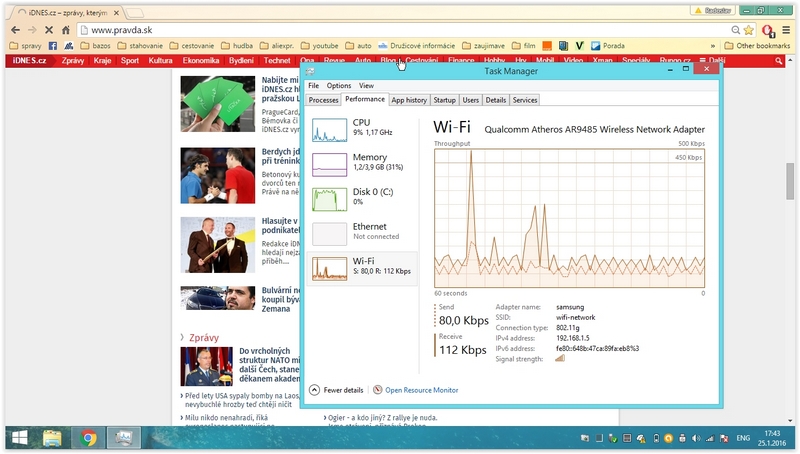
Task: Select Wi-Fi performance item
Action: pos(362,268)
